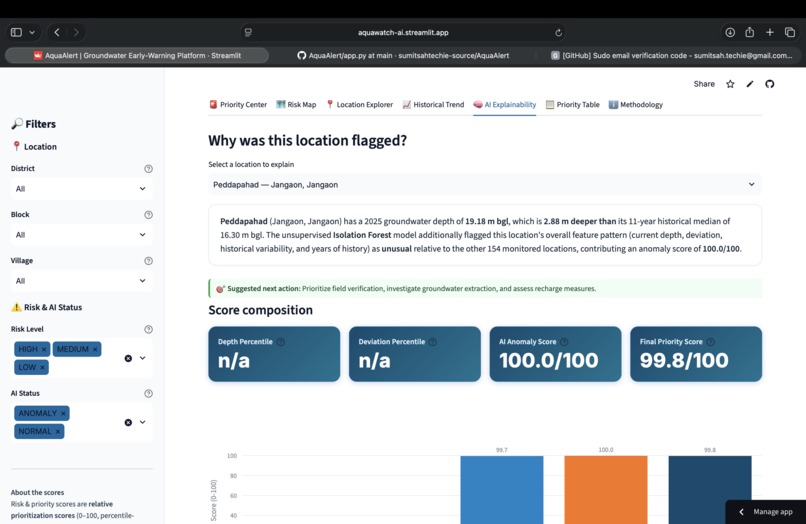Open the Methodology tab
This screenshot has width=806, height=524.
636,104
